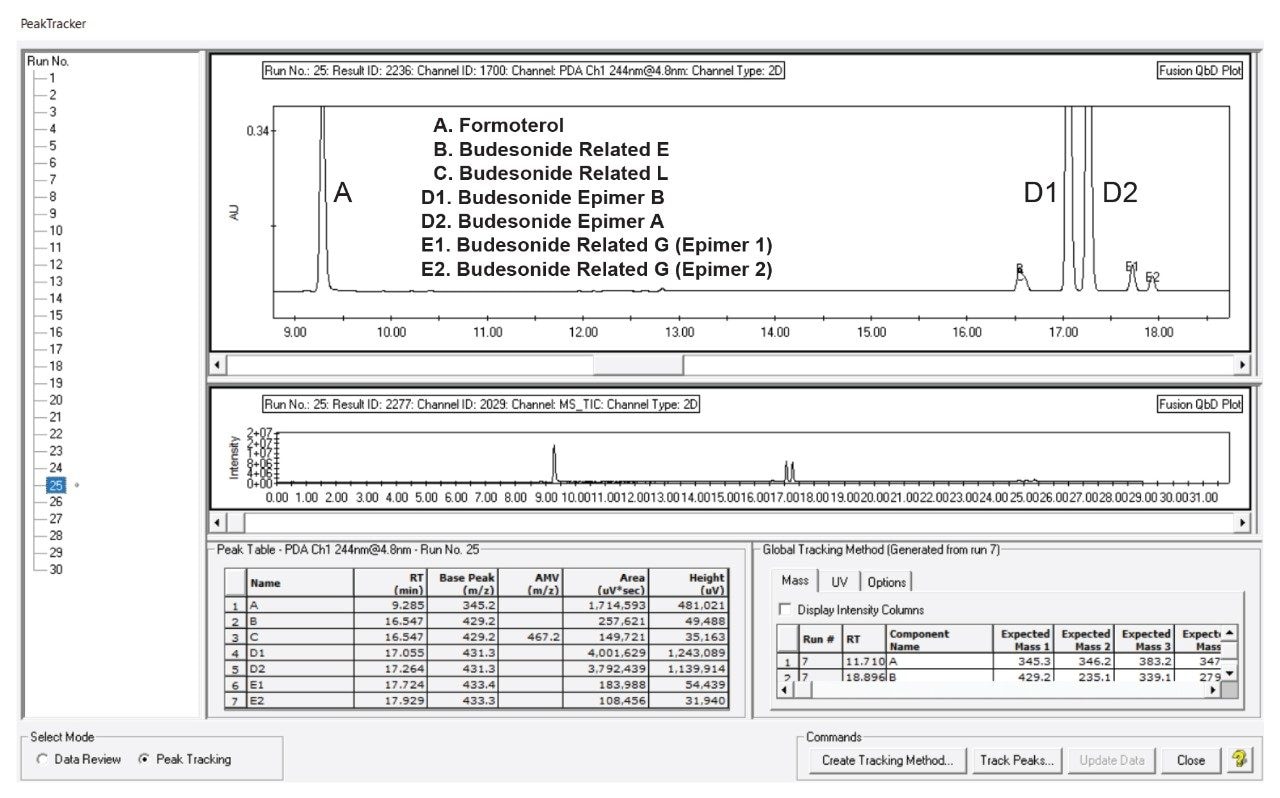Click the Height column header

[x=689, y=583]
